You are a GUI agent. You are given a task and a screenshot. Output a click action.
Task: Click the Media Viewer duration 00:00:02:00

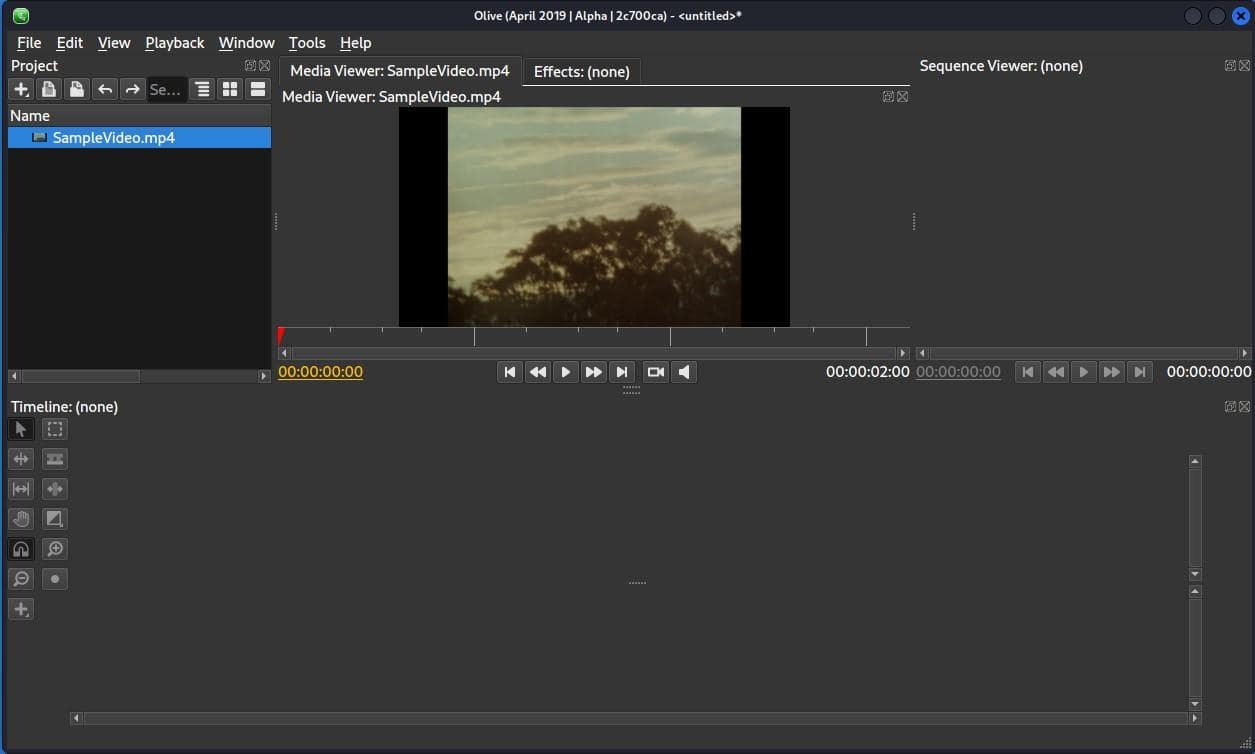pyautogui.click(x=868, y=372)
